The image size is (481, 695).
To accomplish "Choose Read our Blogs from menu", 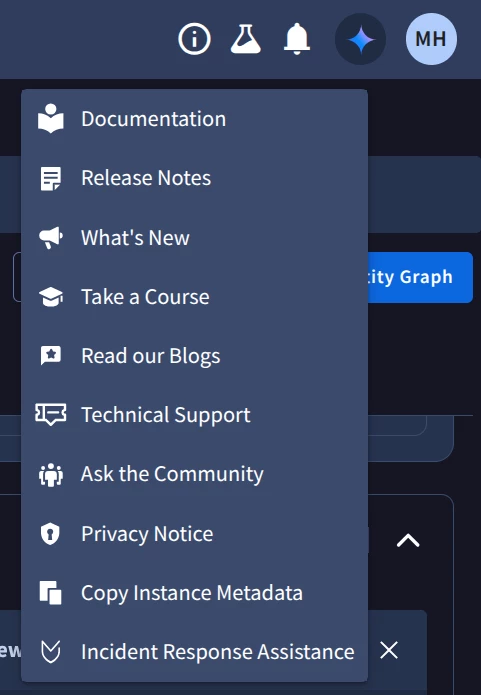I will click(194, 356).
